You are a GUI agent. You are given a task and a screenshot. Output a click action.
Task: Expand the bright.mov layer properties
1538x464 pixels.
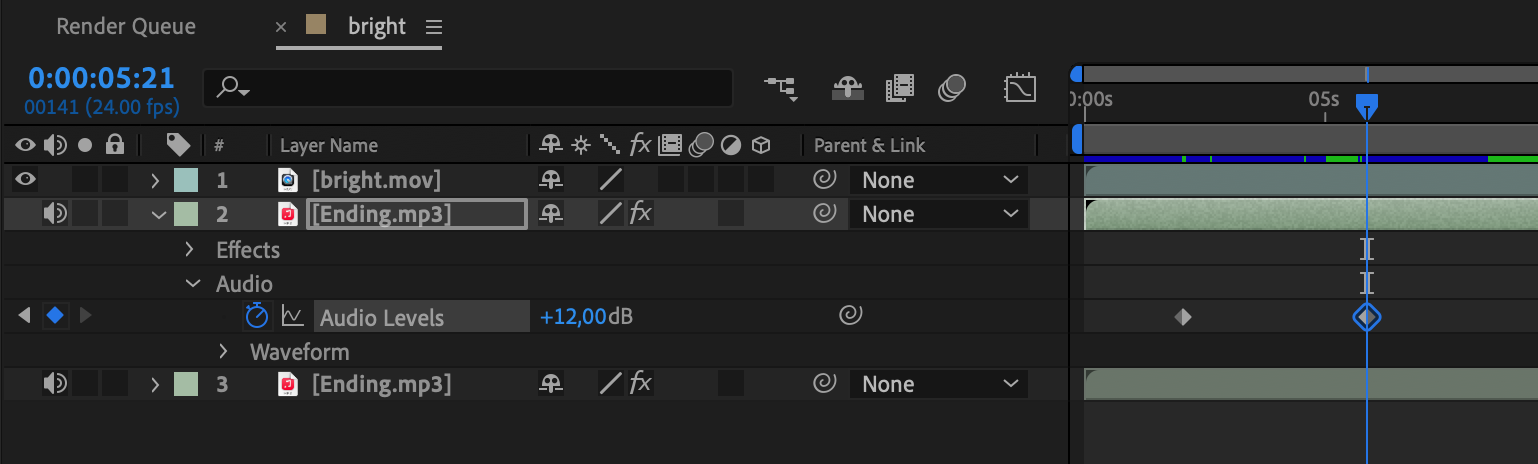155,181
